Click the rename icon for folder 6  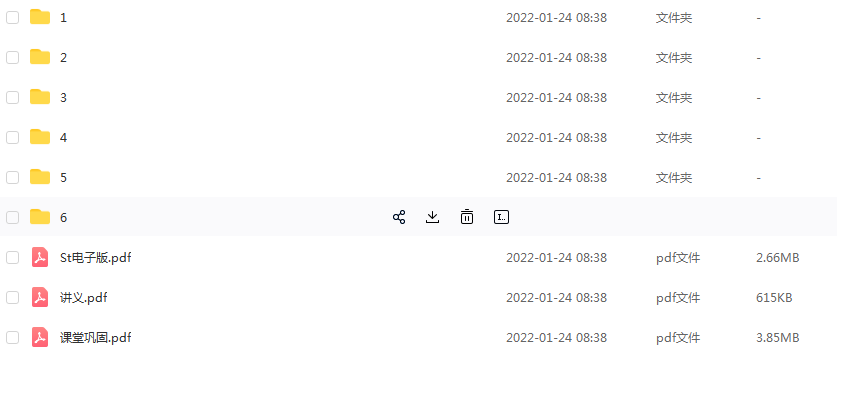502,217
